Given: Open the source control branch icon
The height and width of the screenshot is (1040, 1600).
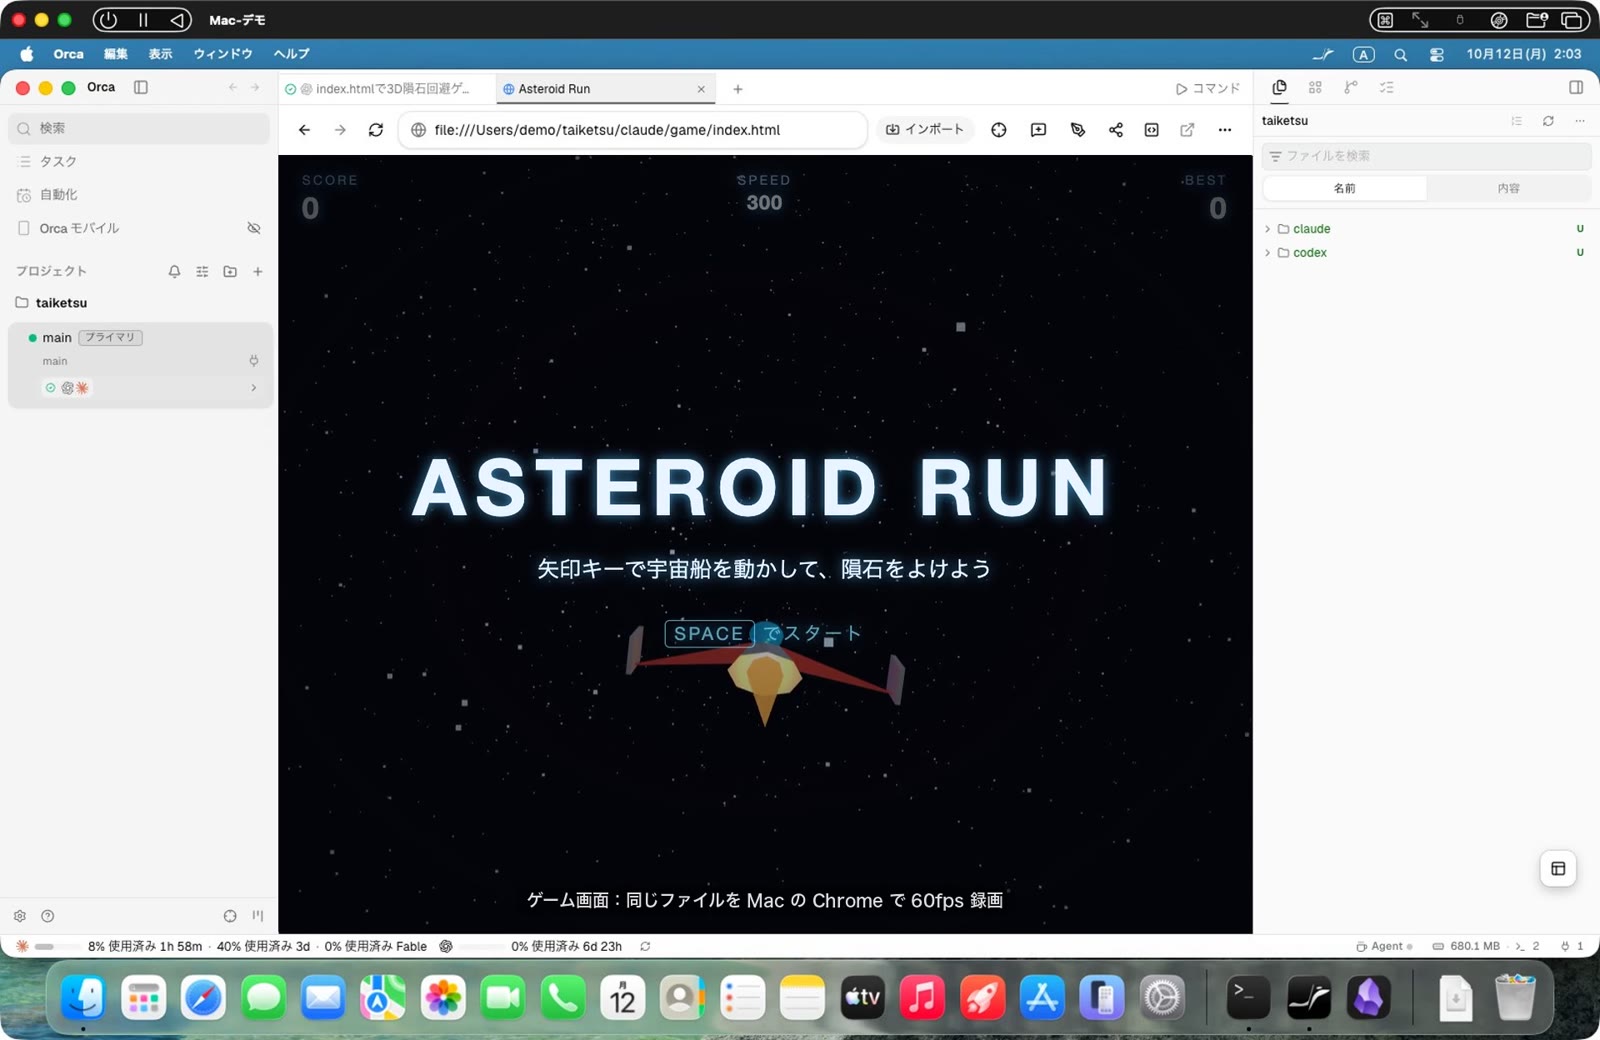Looking at the screenshot, I should [1351, 88].
